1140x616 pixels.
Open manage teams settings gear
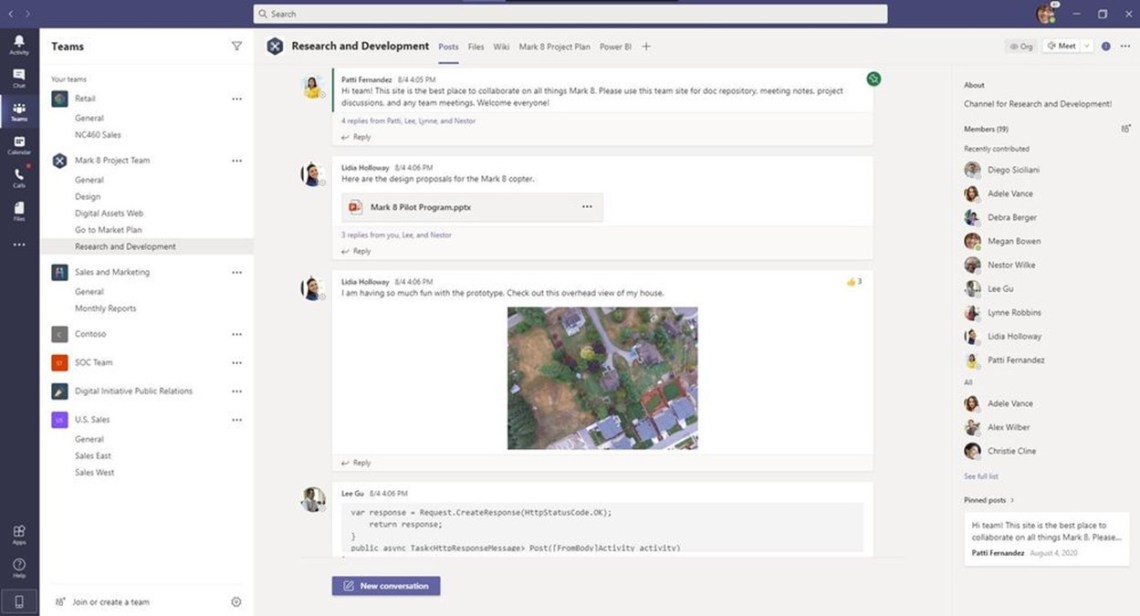(x=236, y=602)
